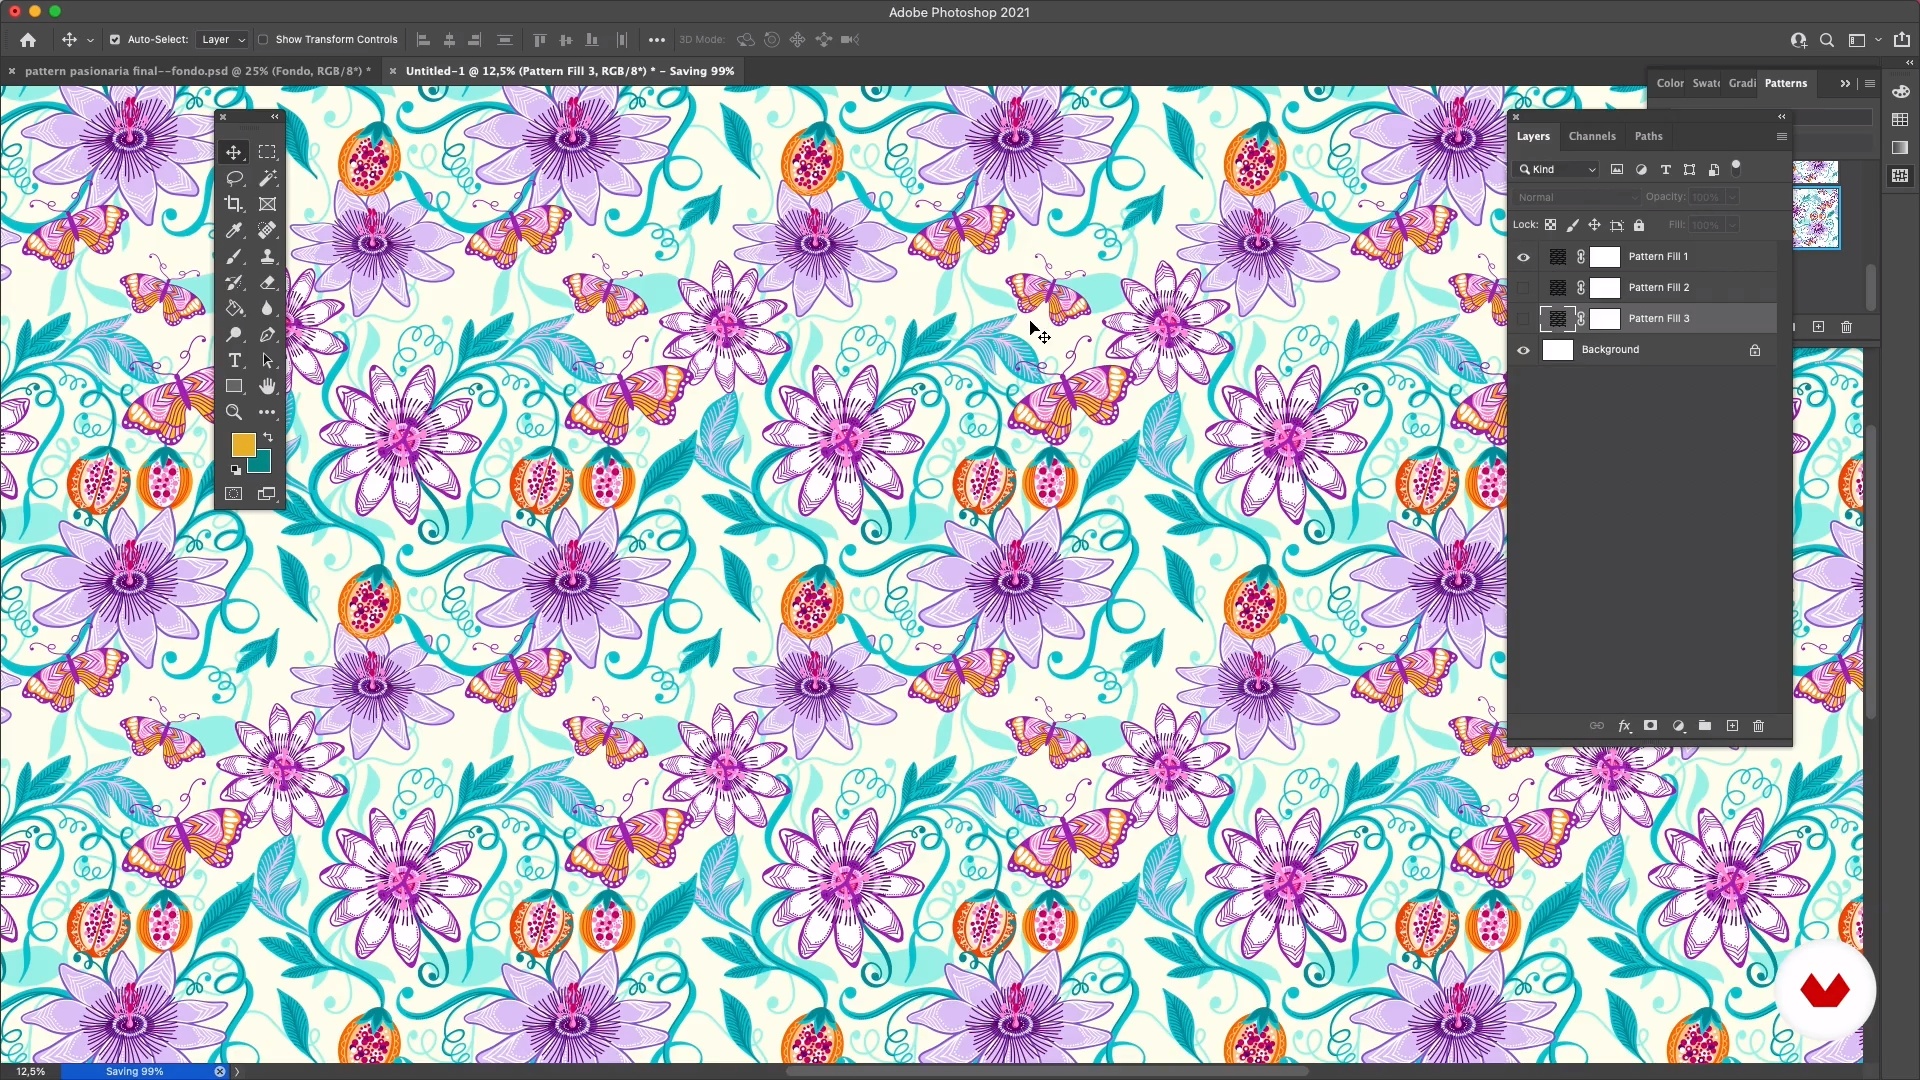Select the Pen tool

[267, 334]
